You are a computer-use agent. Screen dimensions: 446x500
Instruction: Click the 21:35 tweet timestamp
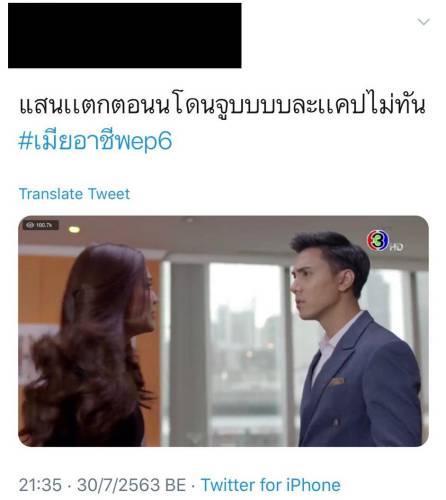point(40,485)
